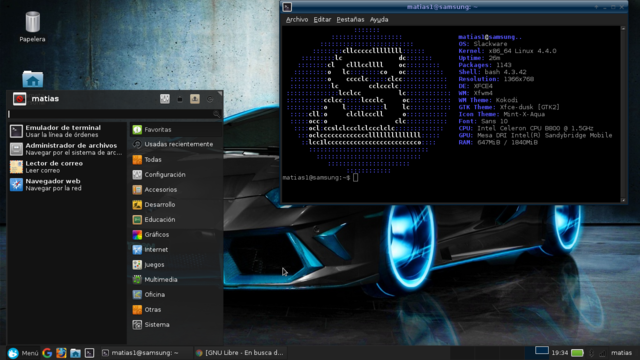Screen dimensions: 640x360
Task: Select the Favoritas category
Action: (176, 129)
